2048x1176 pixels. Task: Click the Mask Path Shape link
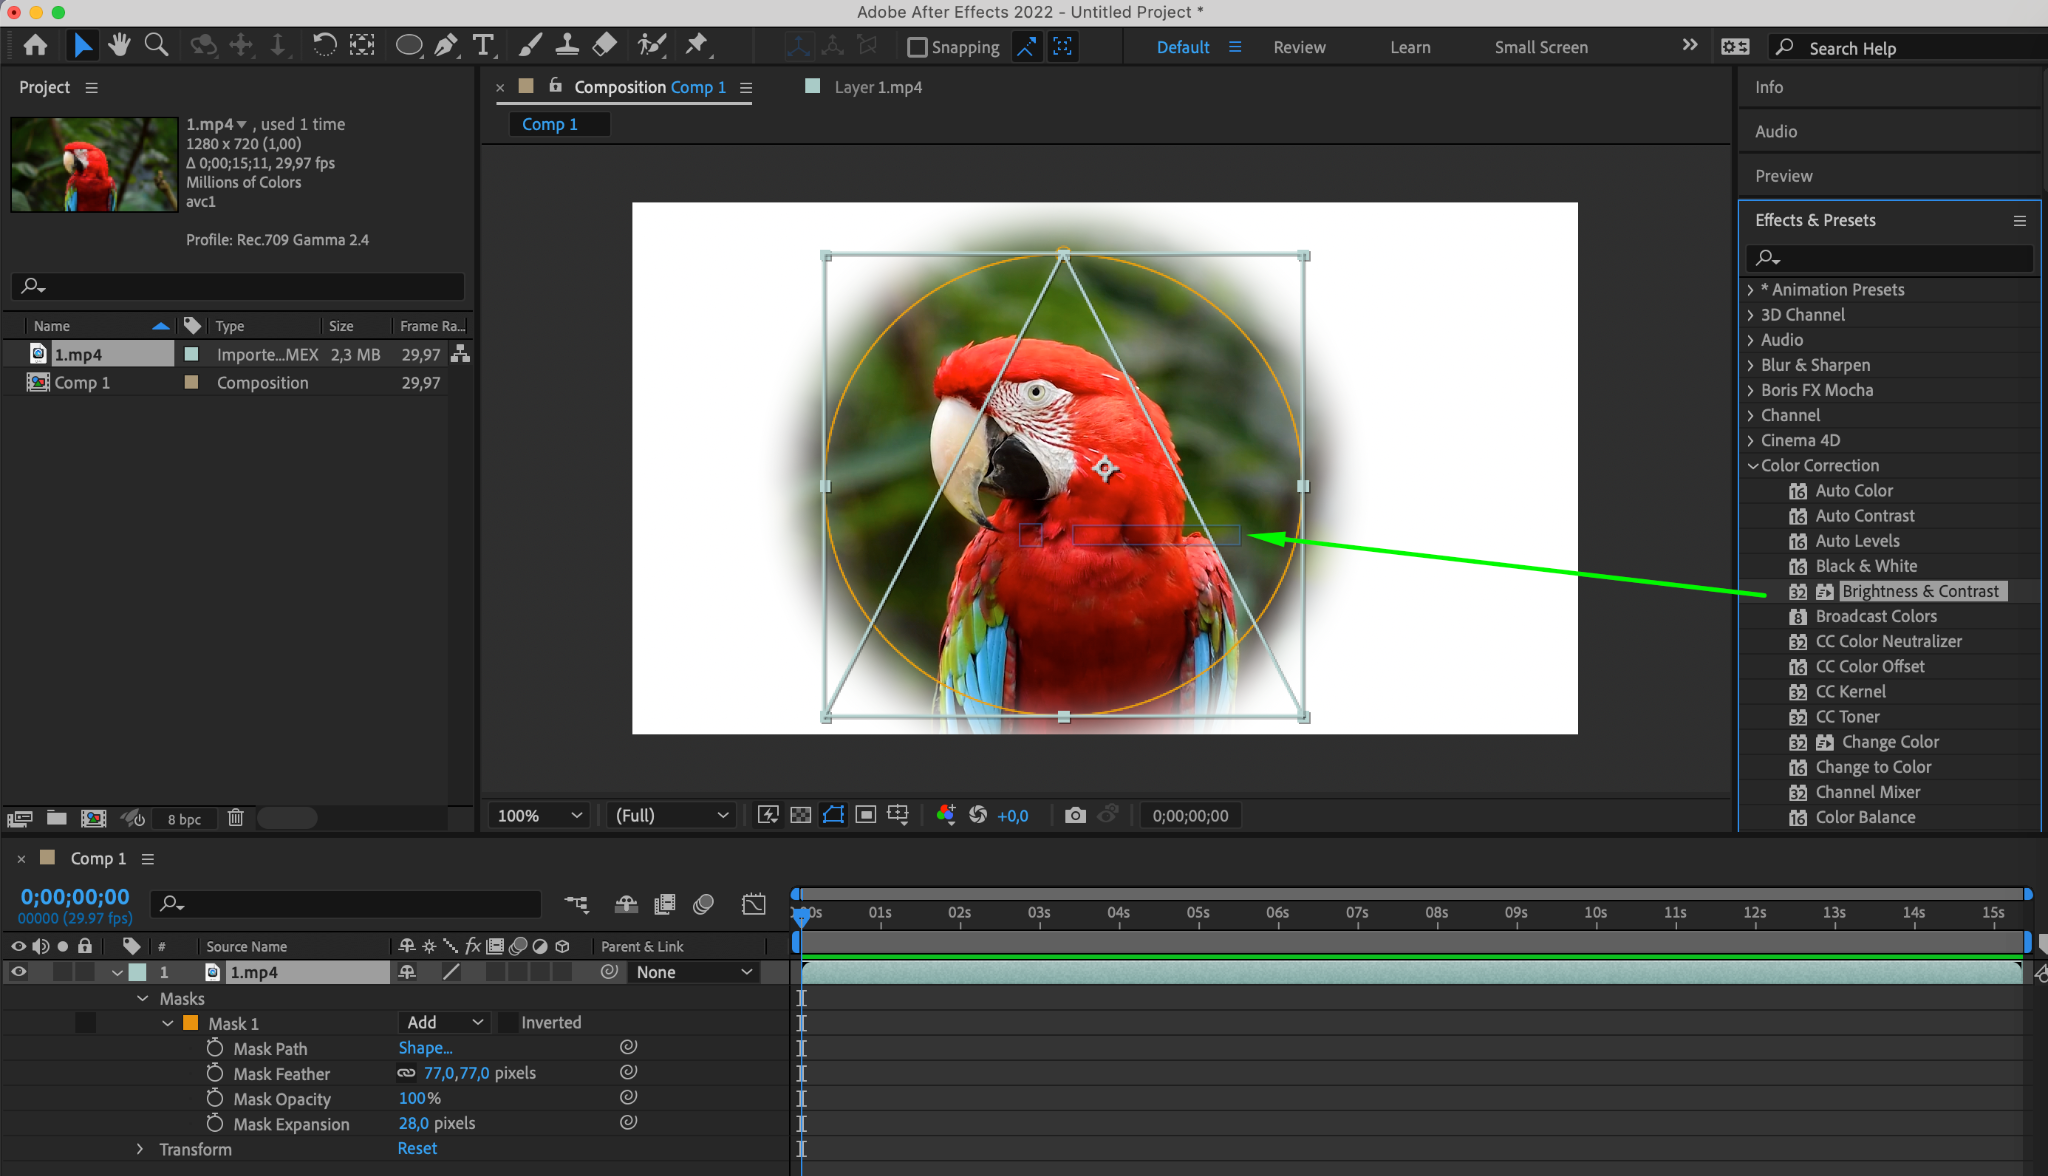(425, 1048)
